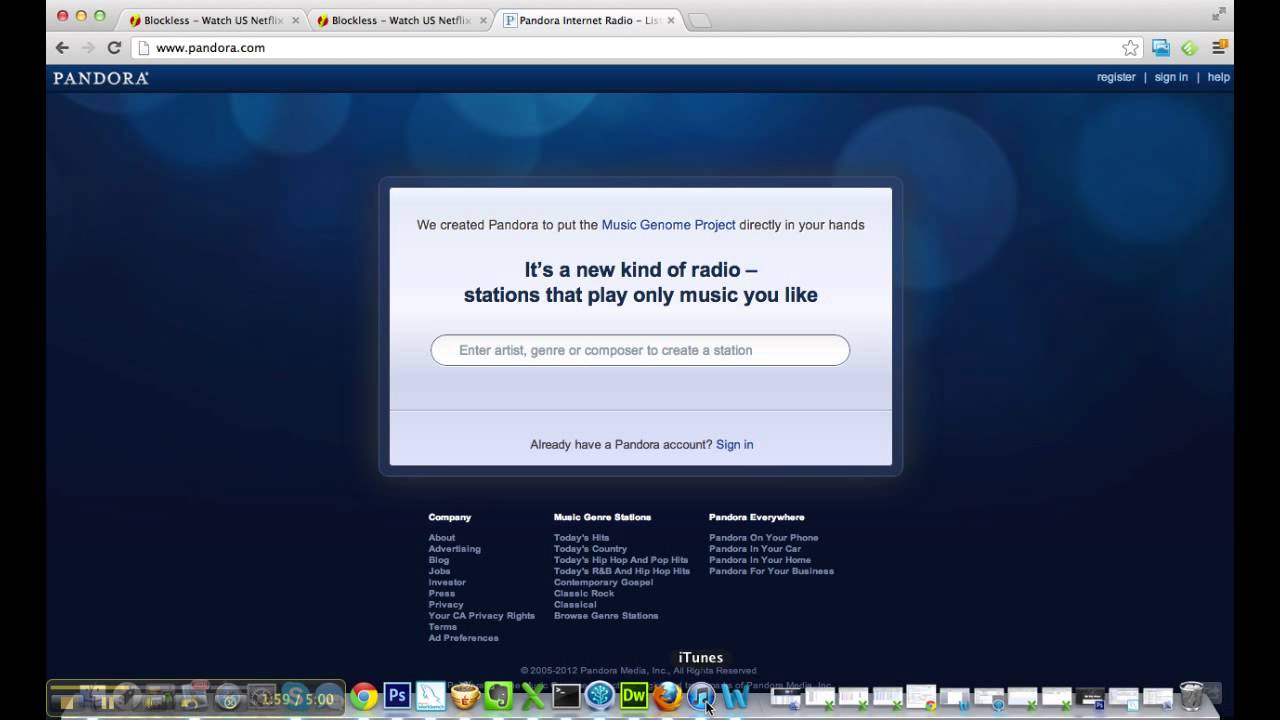The image size is (1280, 720).
Task: Open the Advertising footer link
Action: (x=455, y=549)
